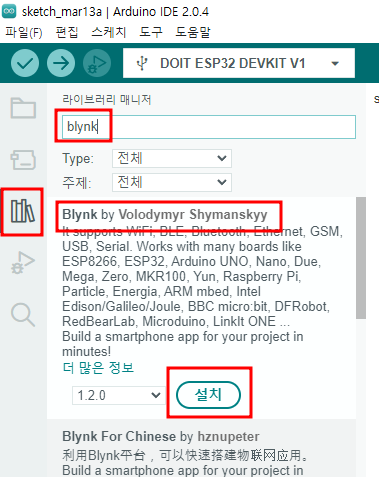Click the 설치 install button
Viewport: 379px width, 477px height.
pyautogui.click(x=208, y=395)
